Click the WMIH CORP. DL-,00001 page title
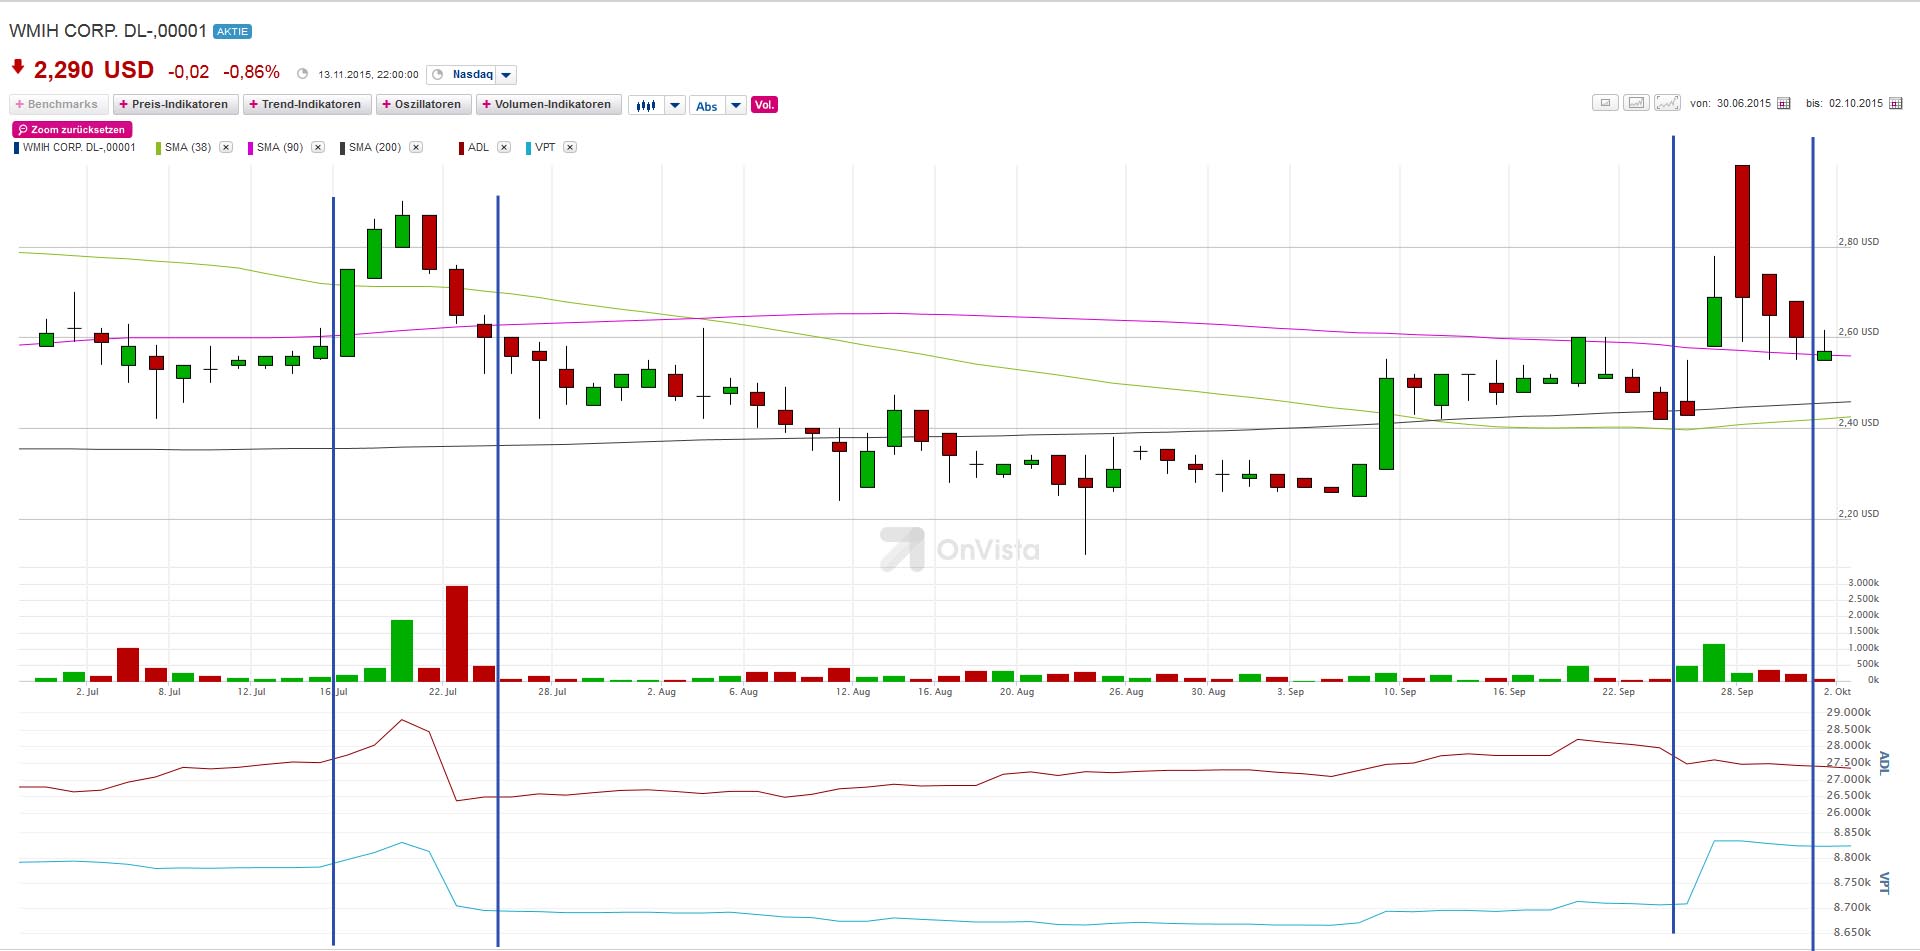 pos(108,31)
